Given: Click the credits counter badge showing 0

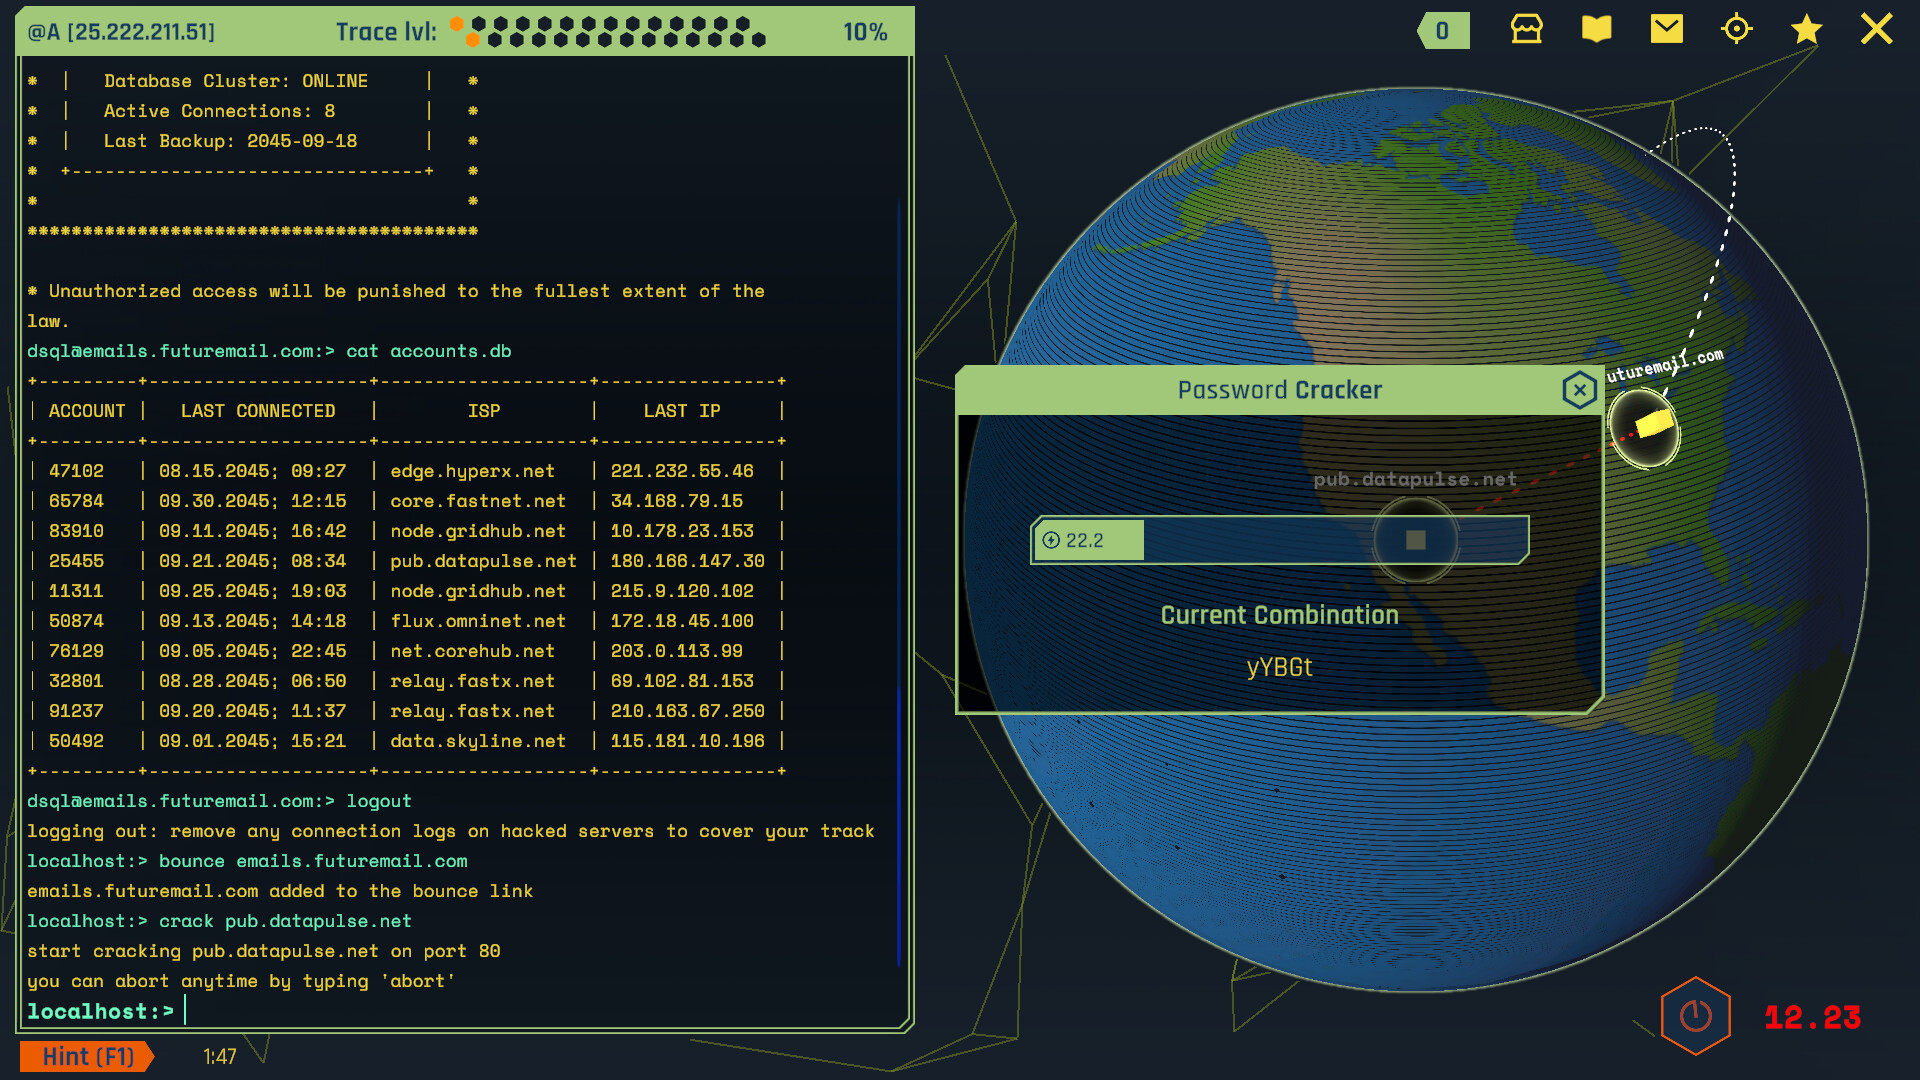Looking at the screenshot, I should coord(1442,31).
